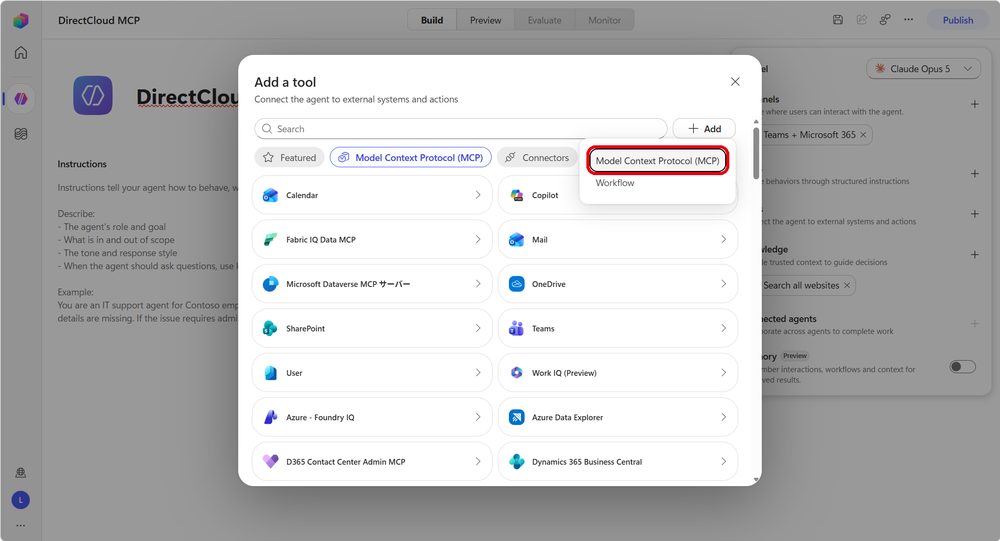
Task: Expand the User row chevron
Action: pos(478,373)
